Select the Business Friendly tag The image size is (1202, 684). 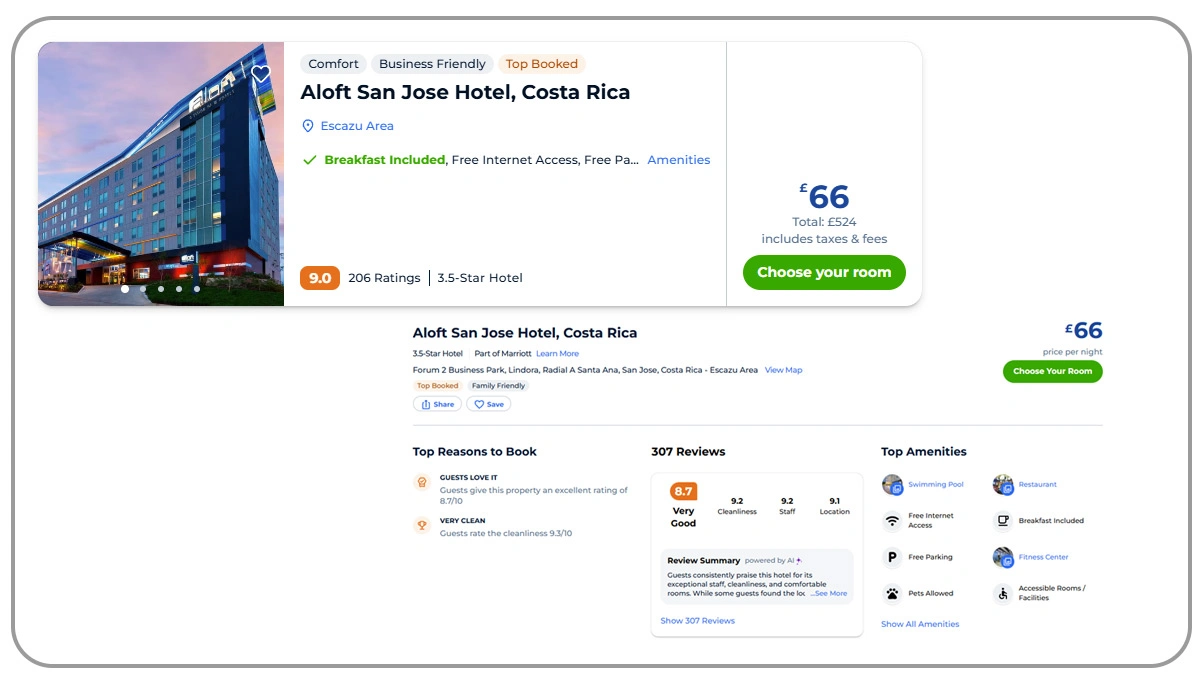coord(432,64)
